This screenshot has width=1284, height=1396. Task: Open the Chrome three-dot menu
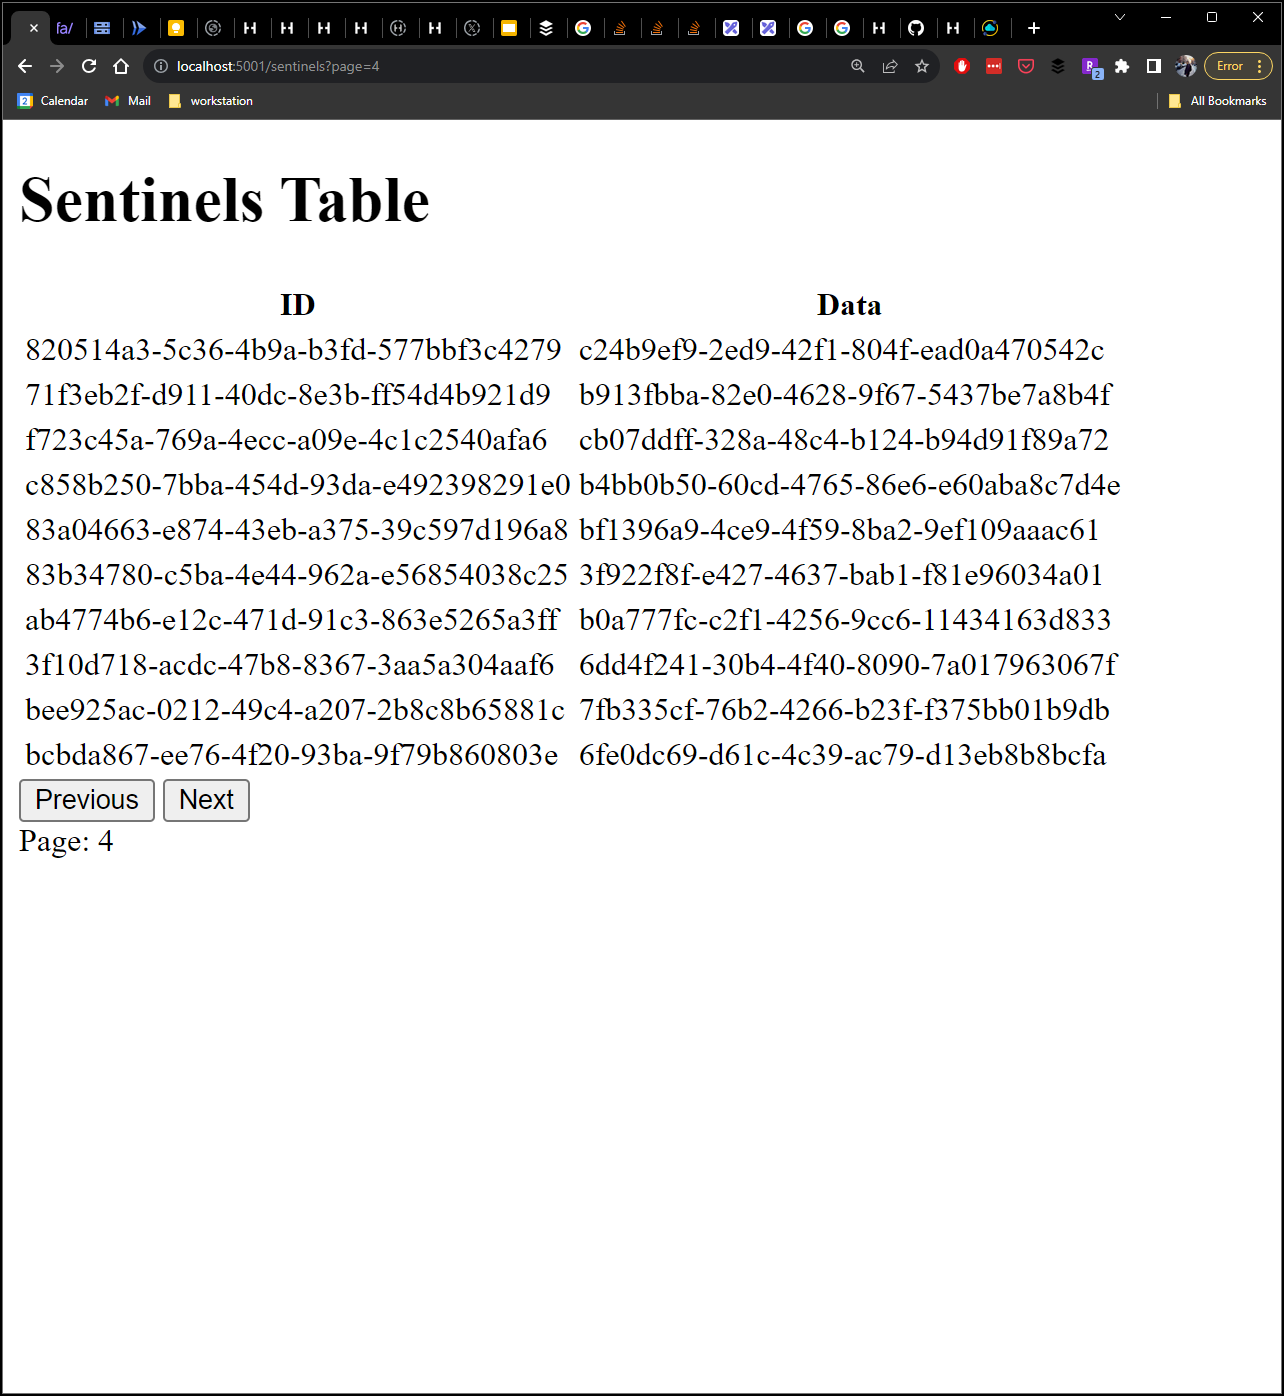pos(1262,66)
